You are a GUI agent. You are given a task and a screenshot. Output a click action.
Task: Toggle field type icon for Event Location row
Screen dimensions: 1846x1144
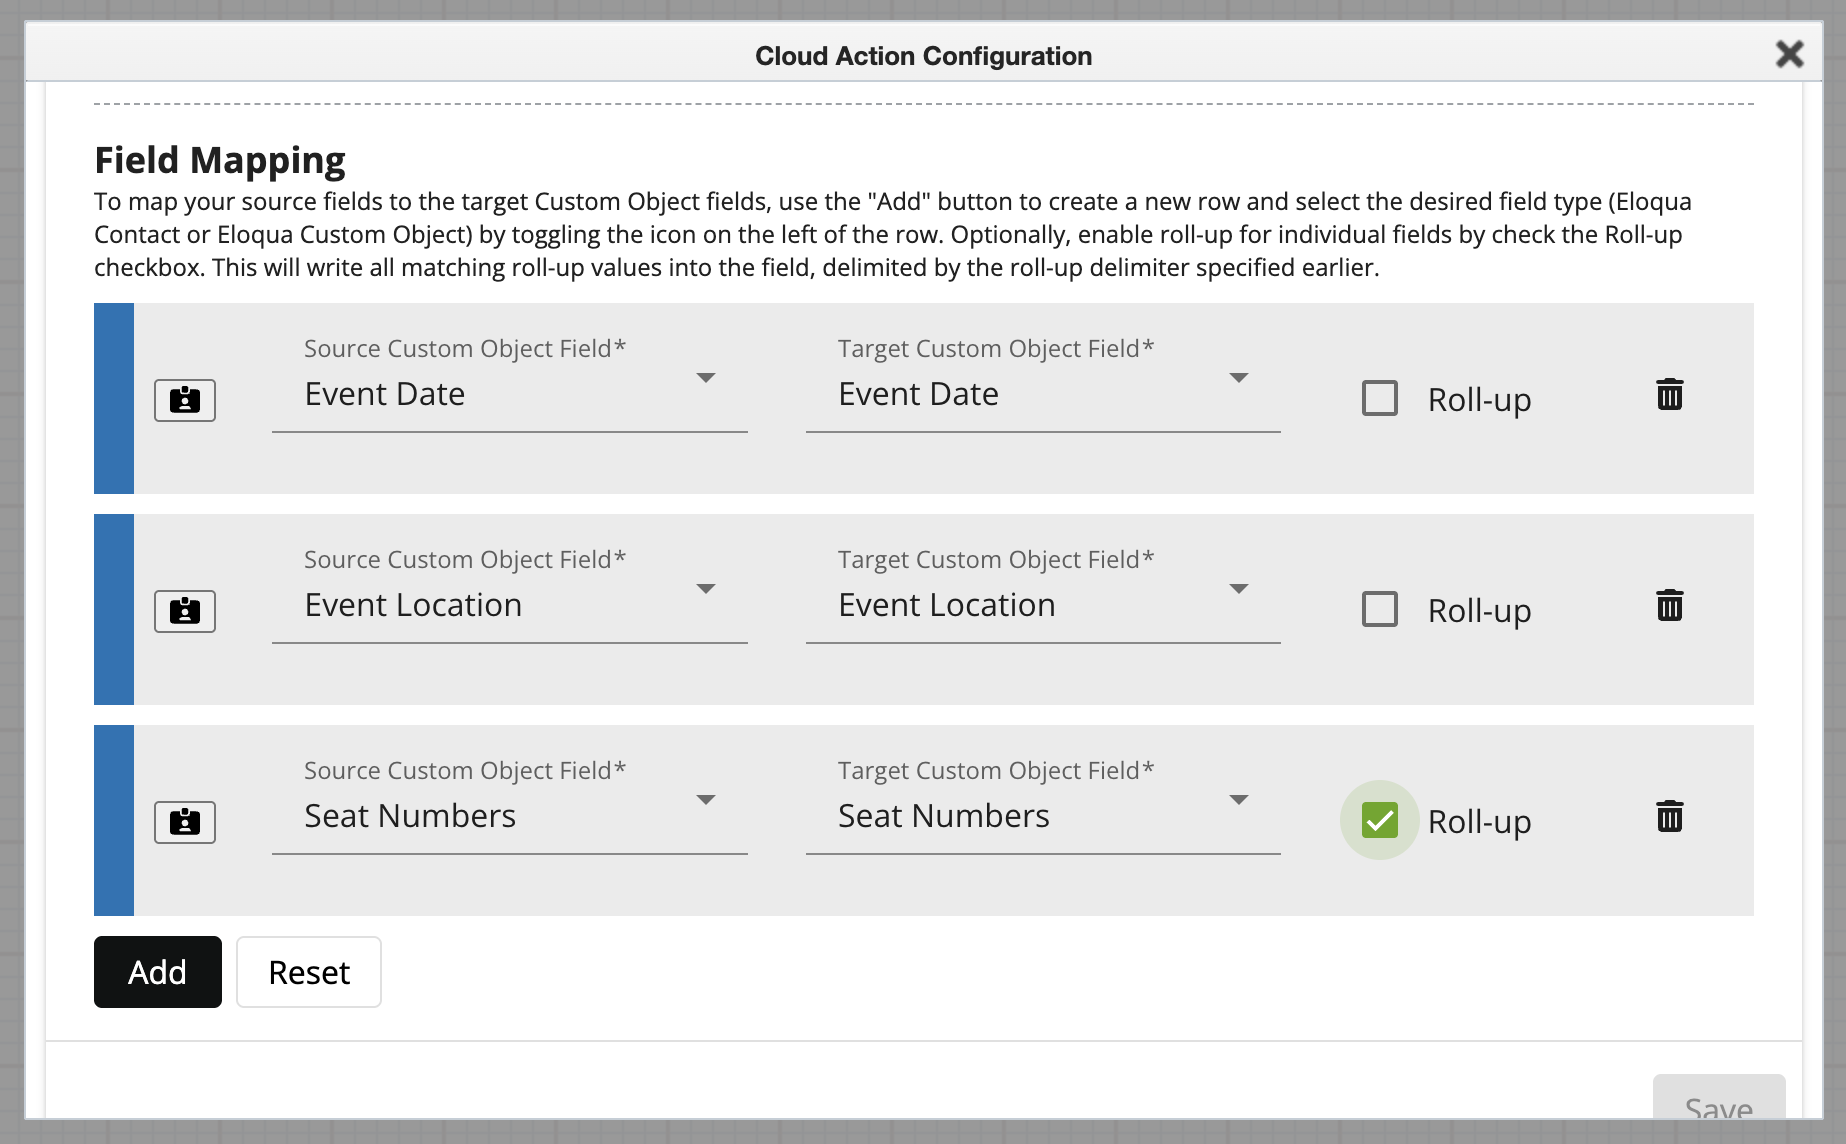click(184, 611)
